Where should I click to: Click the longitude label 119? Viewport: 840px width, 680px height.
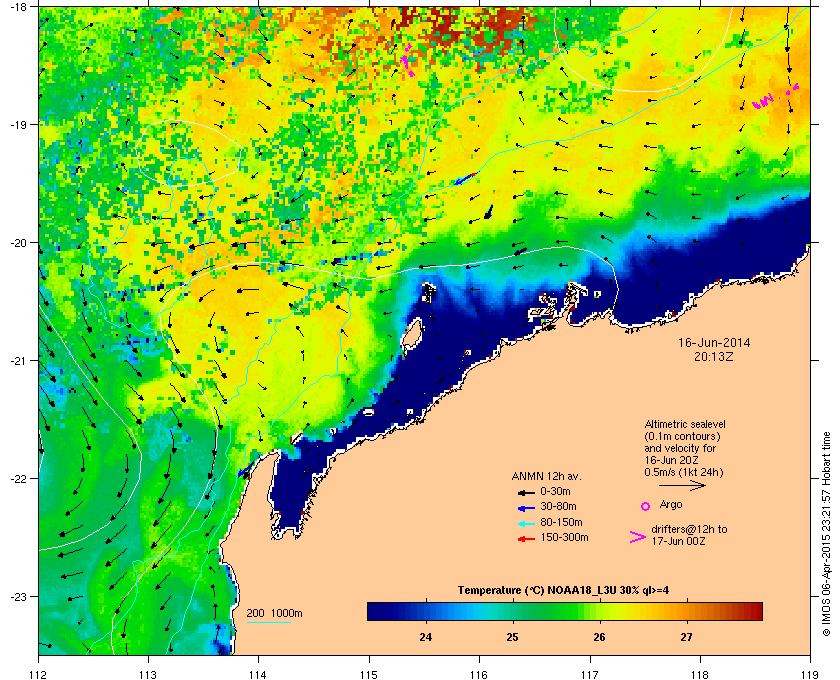coord(810,674)
